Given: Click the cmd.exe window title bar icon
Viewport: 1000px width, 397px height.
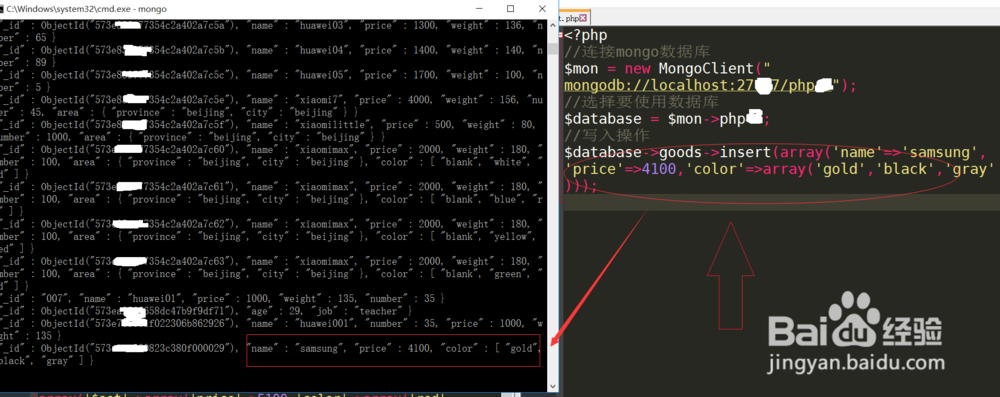Looking at the screenshot, I should point(3,10).
